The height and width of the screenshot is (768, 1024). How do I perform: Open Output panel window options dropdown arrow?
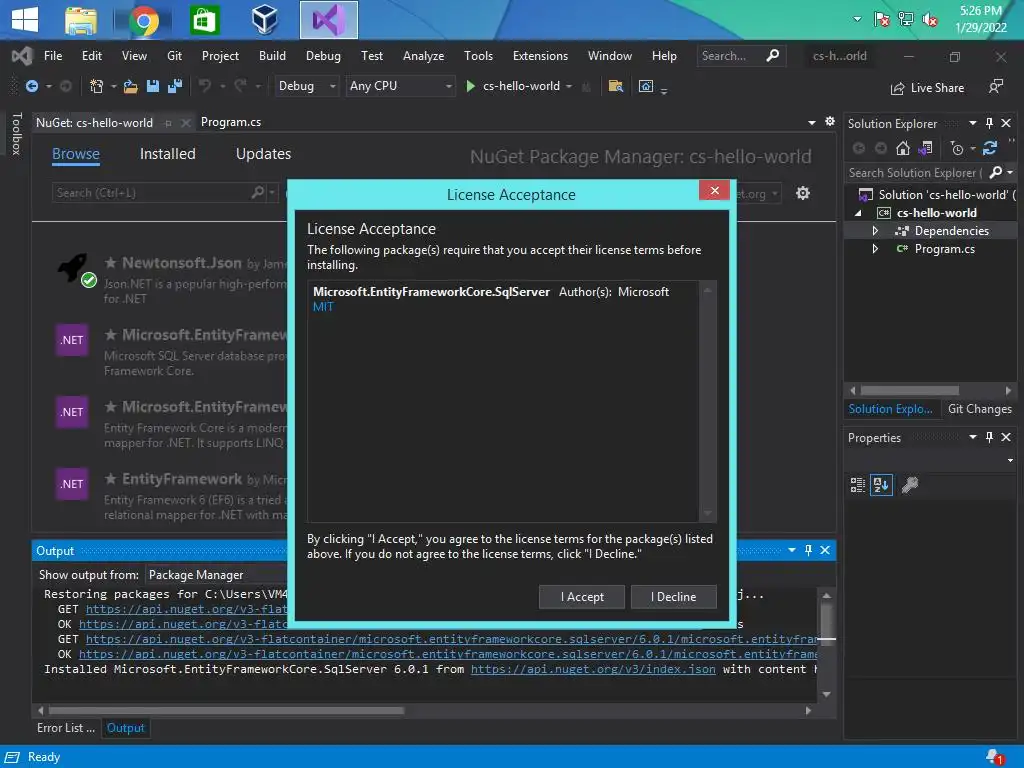792,550
